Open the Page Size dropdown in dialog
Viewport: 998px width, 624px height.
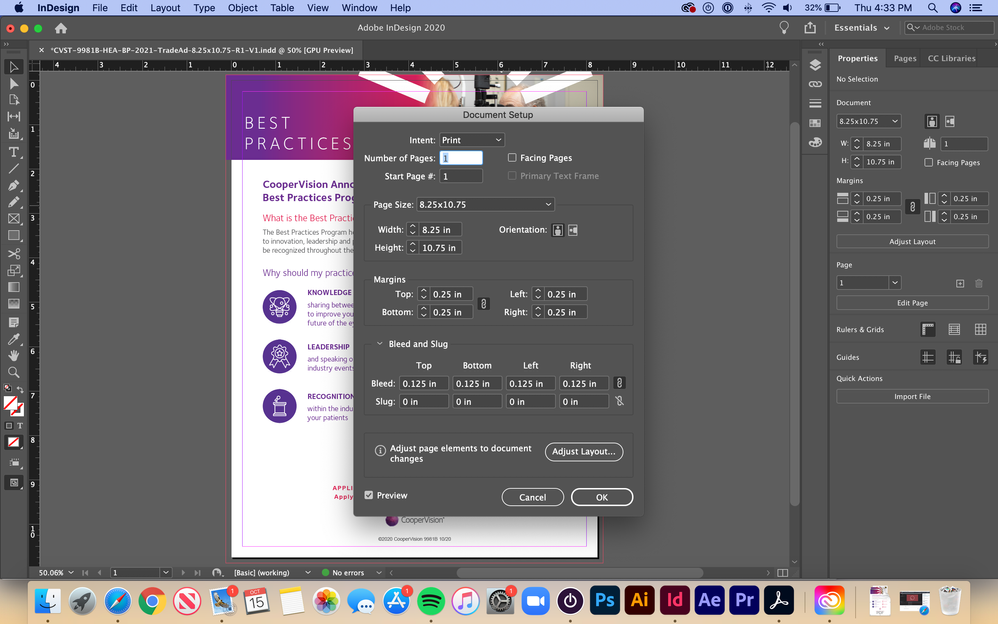[x=485, y=204]
